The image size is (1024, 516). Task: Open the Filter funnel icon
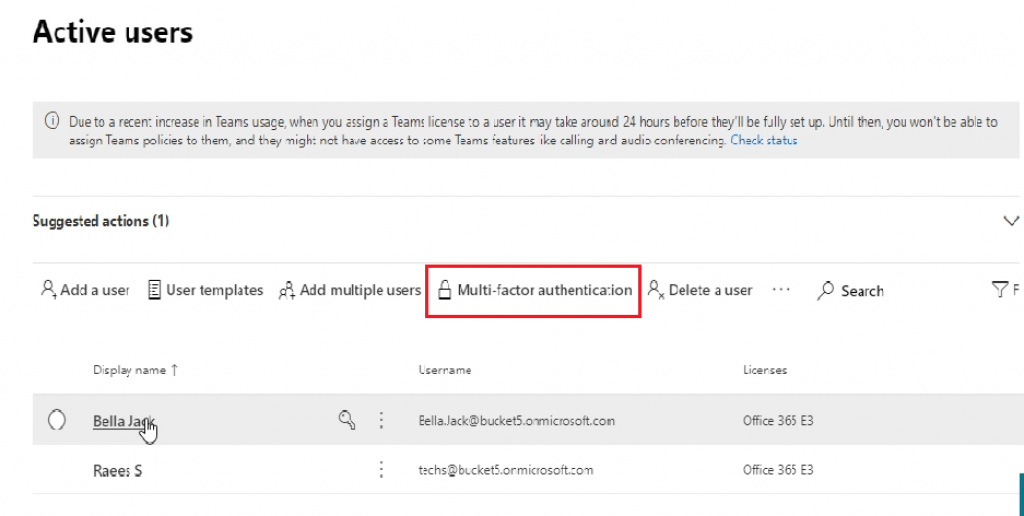click(1000, 289)
